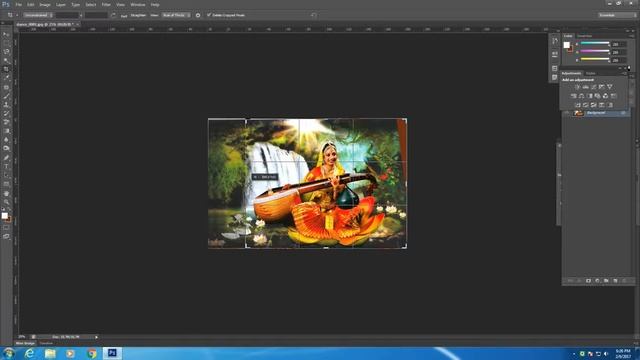Open the Window menu
The width and height of the screenshot is (640, 360).
point(138,4)
